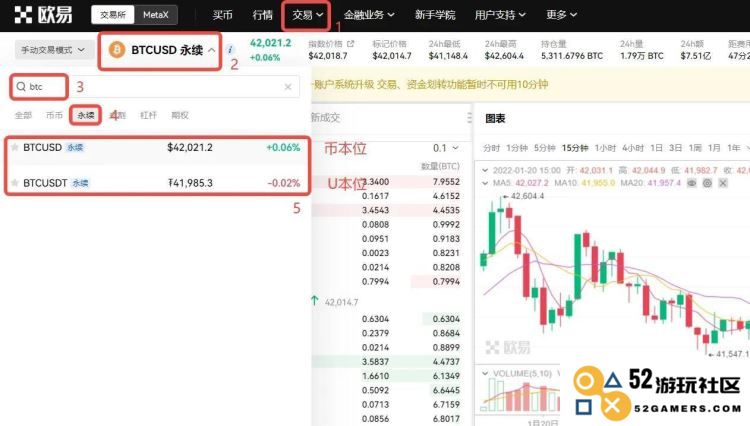Viewport: 750px width, 426px height.
Task: Collapse the MA5 legend line chevron
Action: coord(485,183)
